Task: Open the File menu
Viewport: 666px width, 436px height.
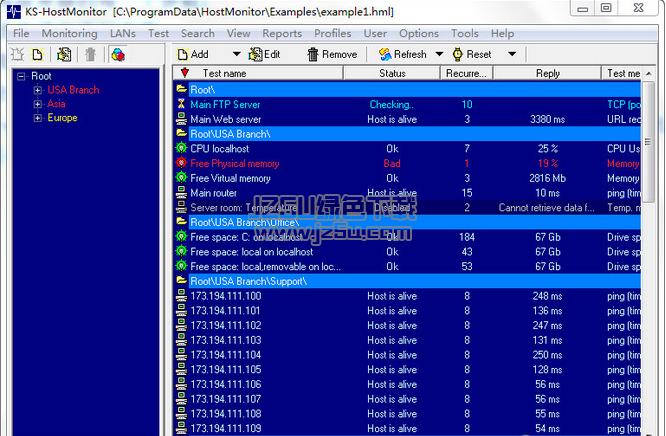Action: 21,33
